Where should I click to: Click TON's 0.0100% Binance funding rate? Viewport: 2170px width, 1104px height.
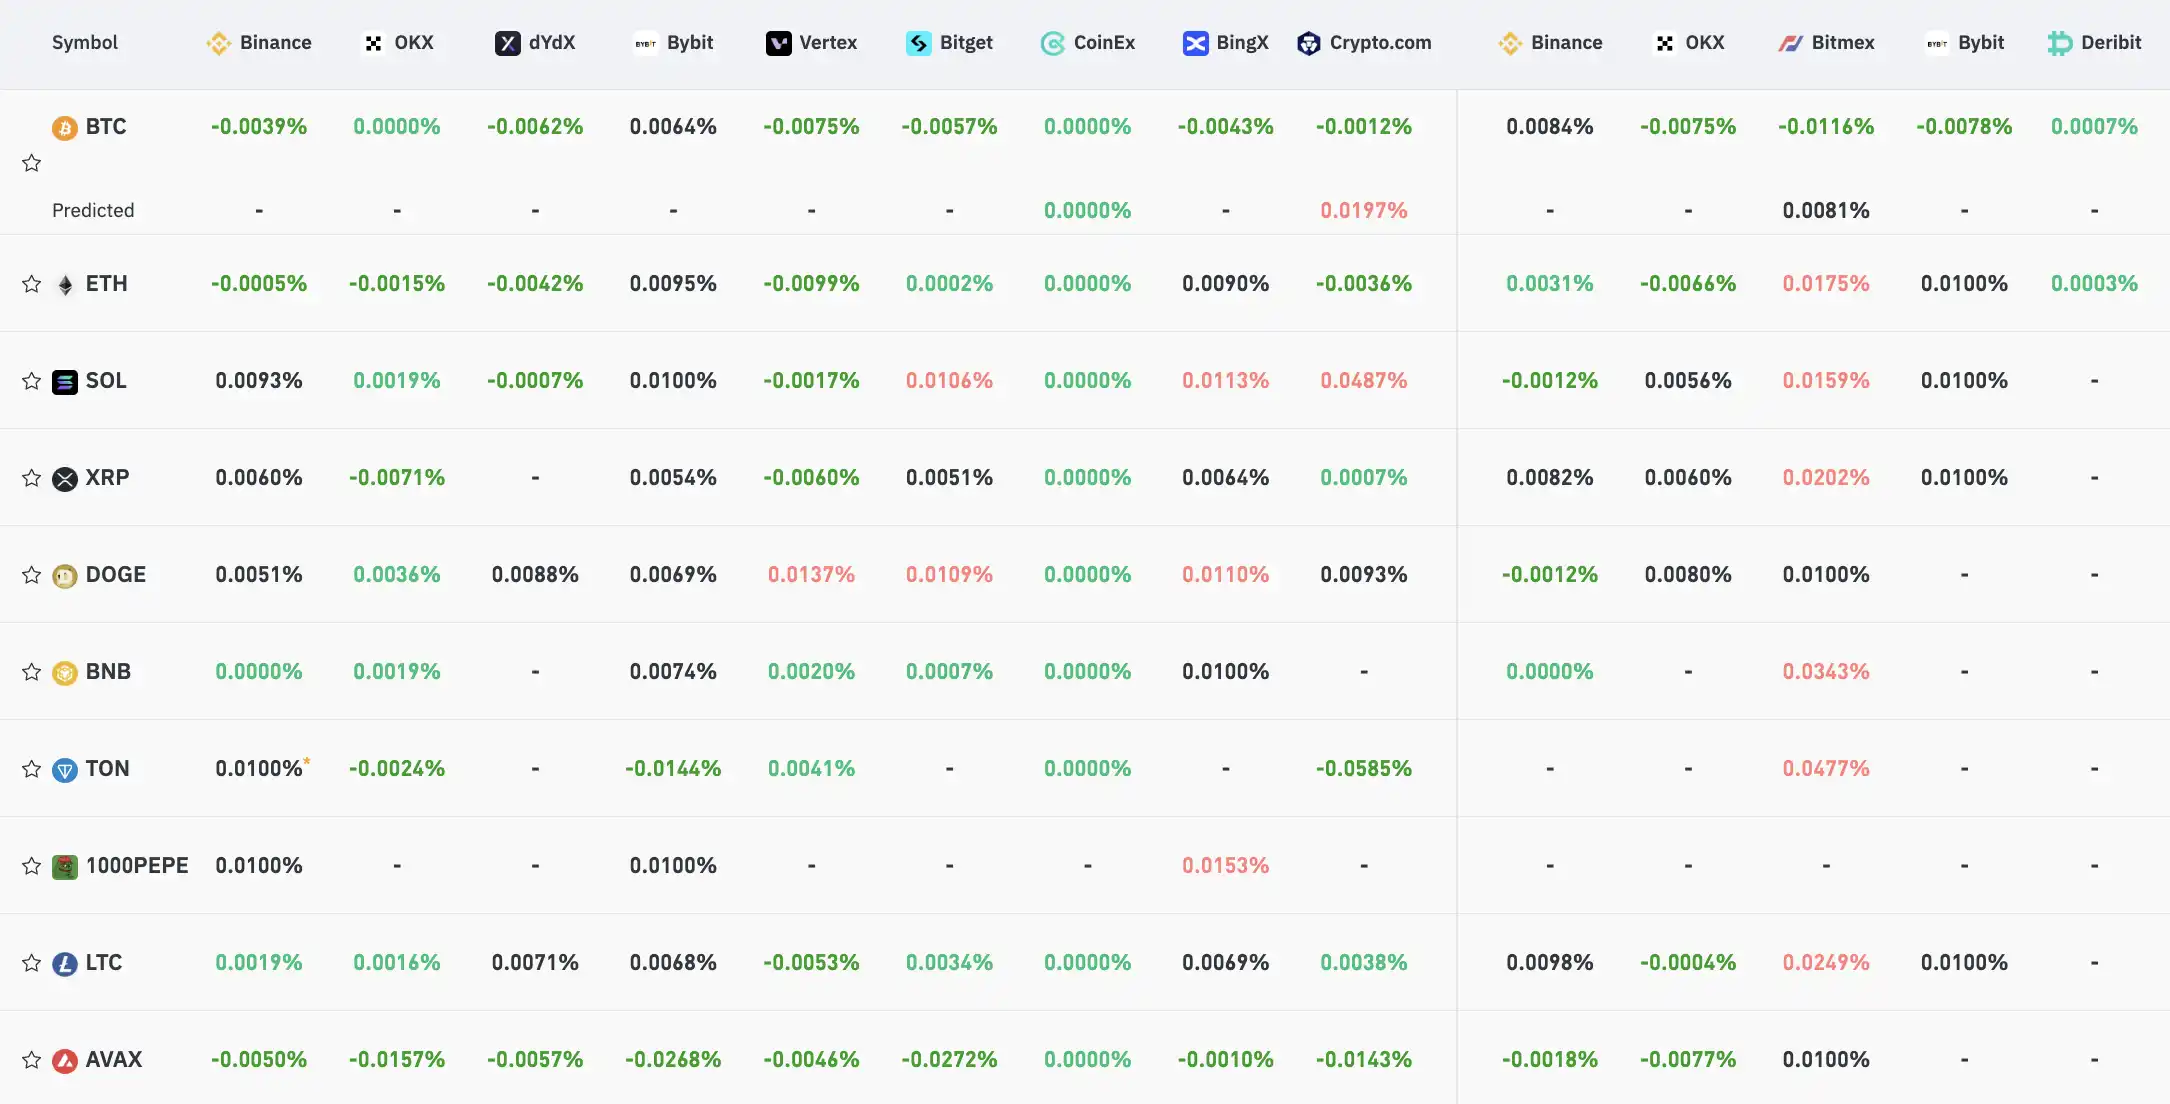click(259, 769)
